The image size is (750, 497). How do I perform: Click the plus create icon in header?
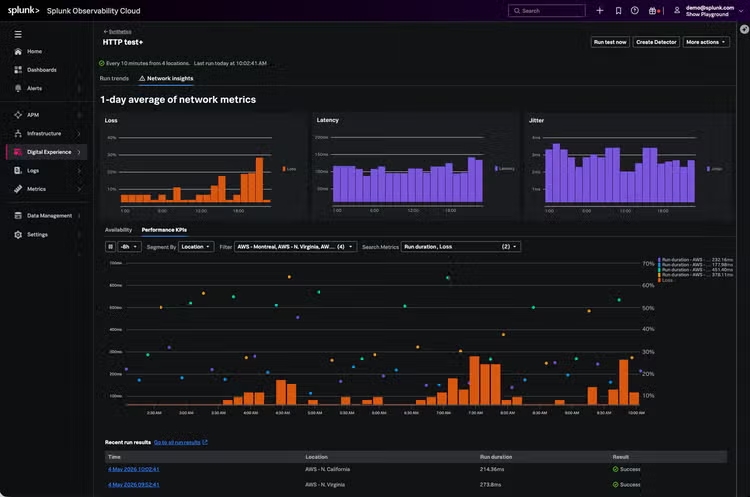(599, 11)
